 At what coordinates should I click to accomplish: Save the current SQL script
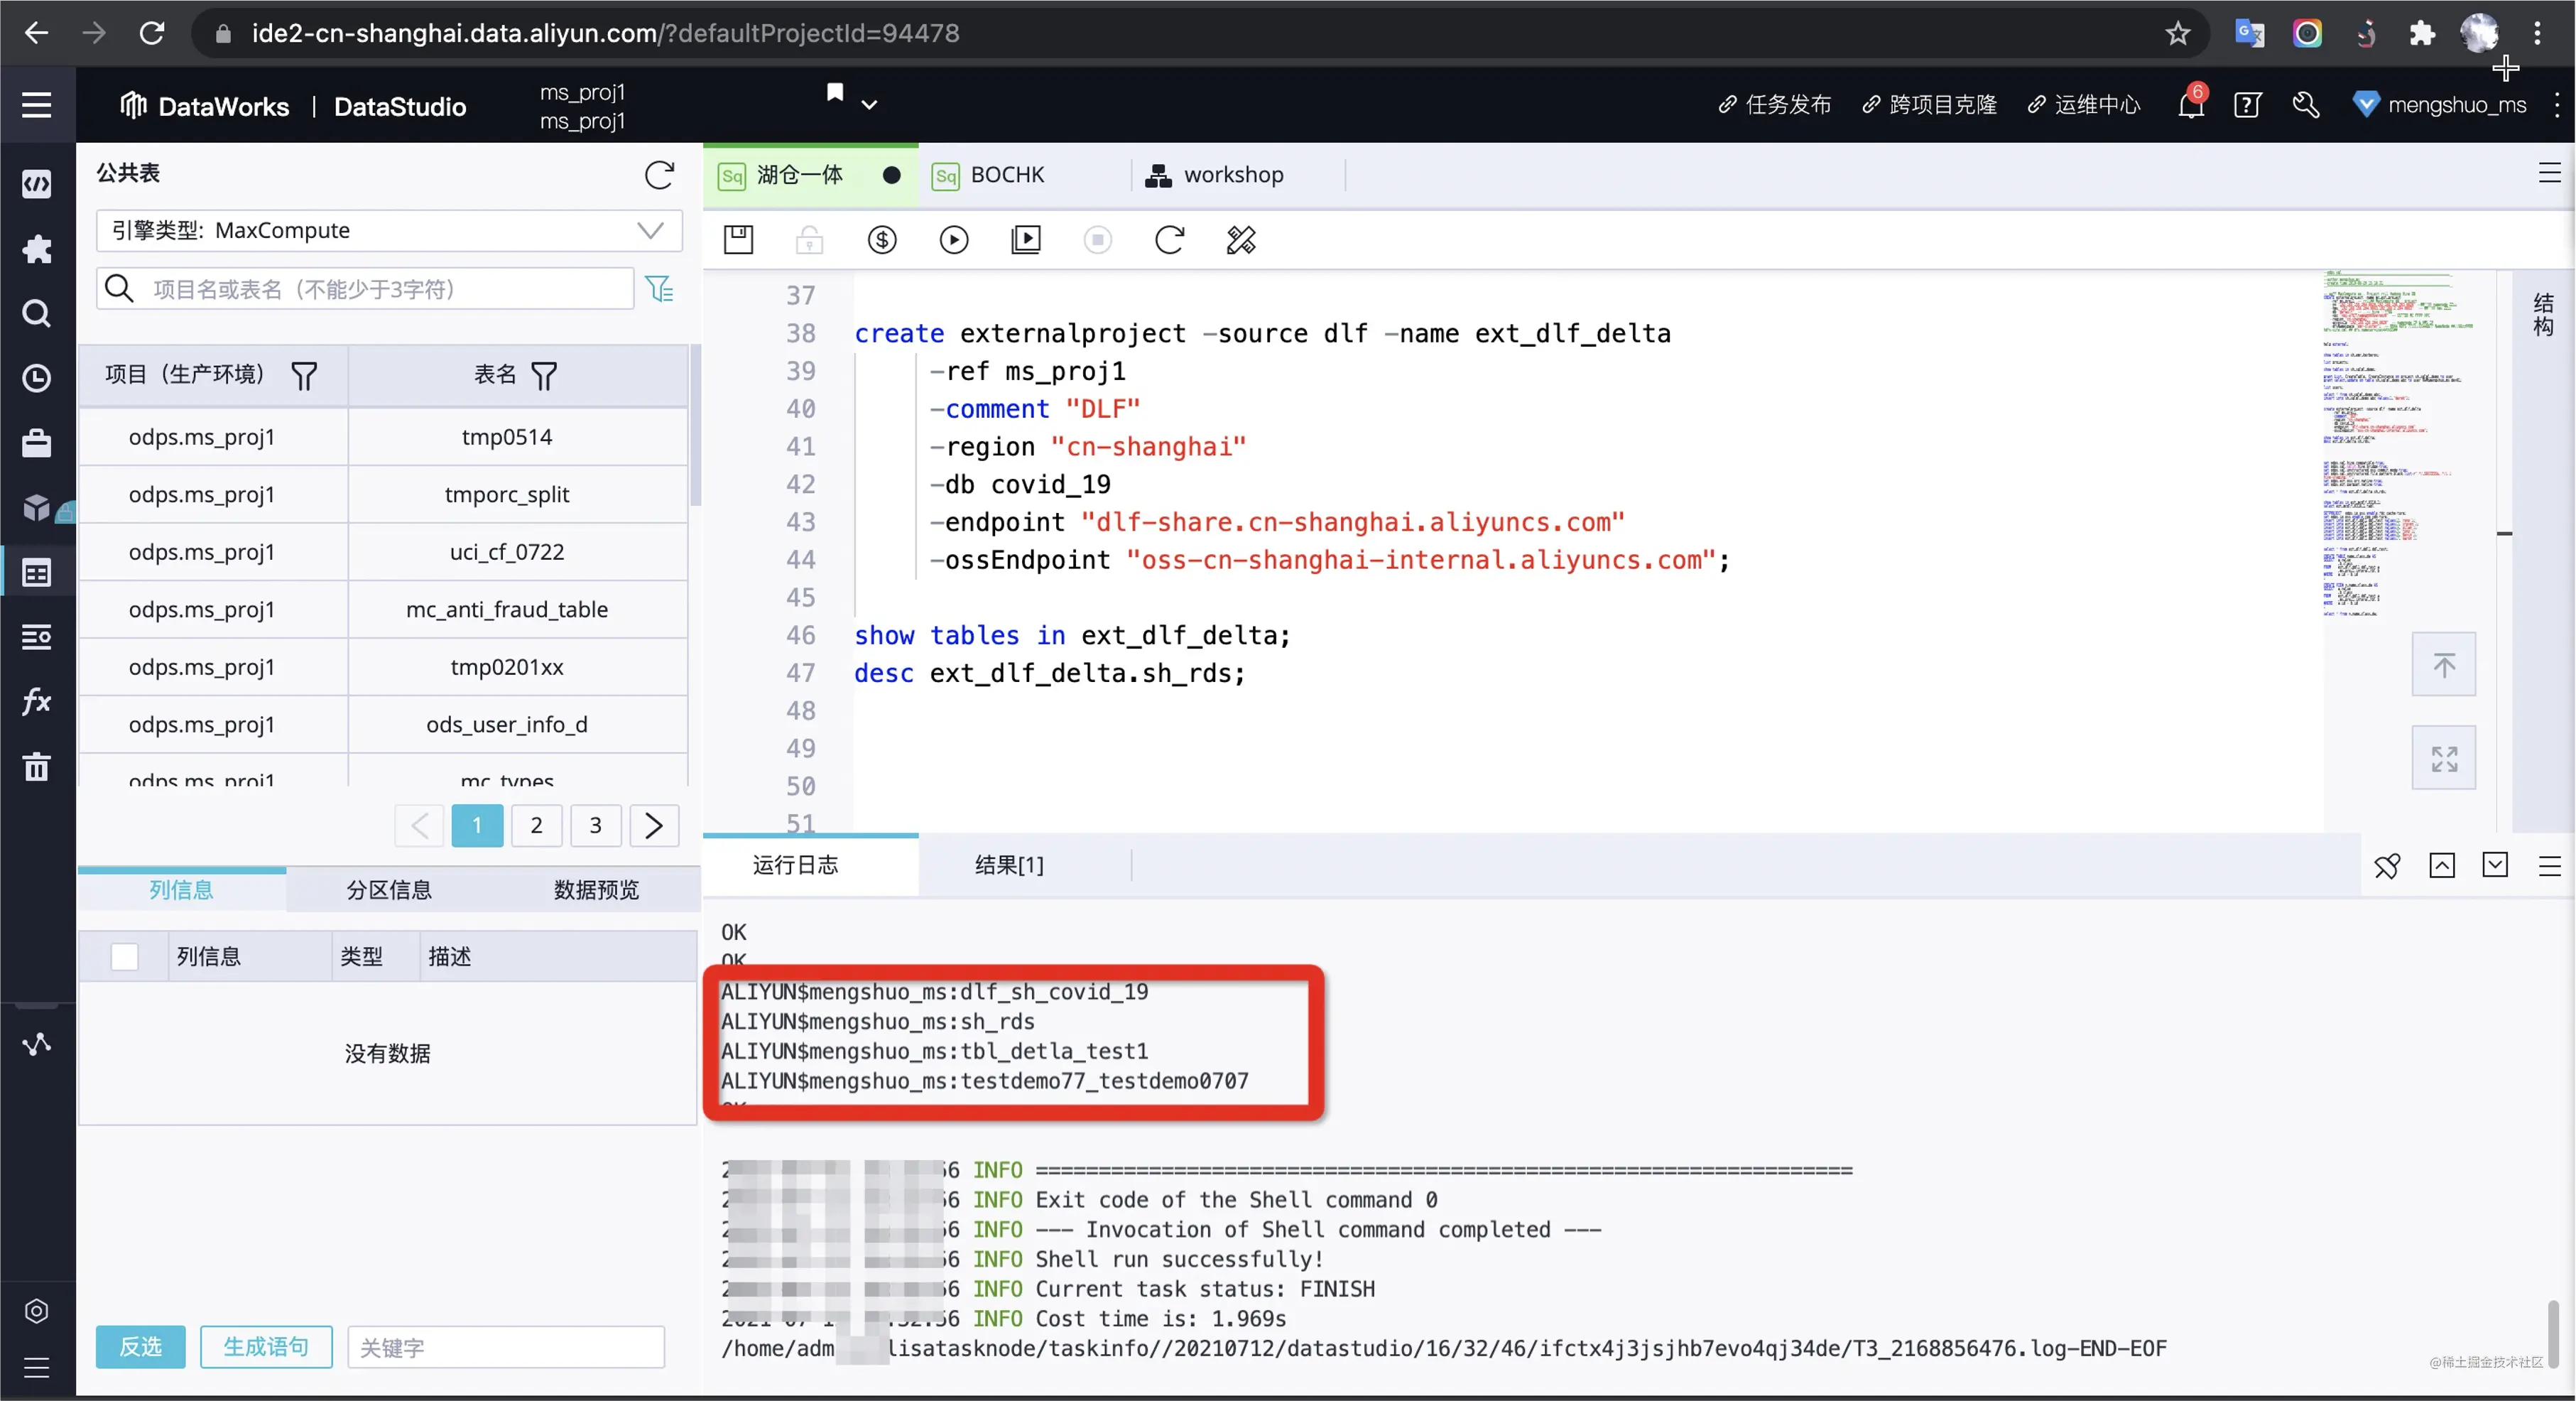[739, 240]
